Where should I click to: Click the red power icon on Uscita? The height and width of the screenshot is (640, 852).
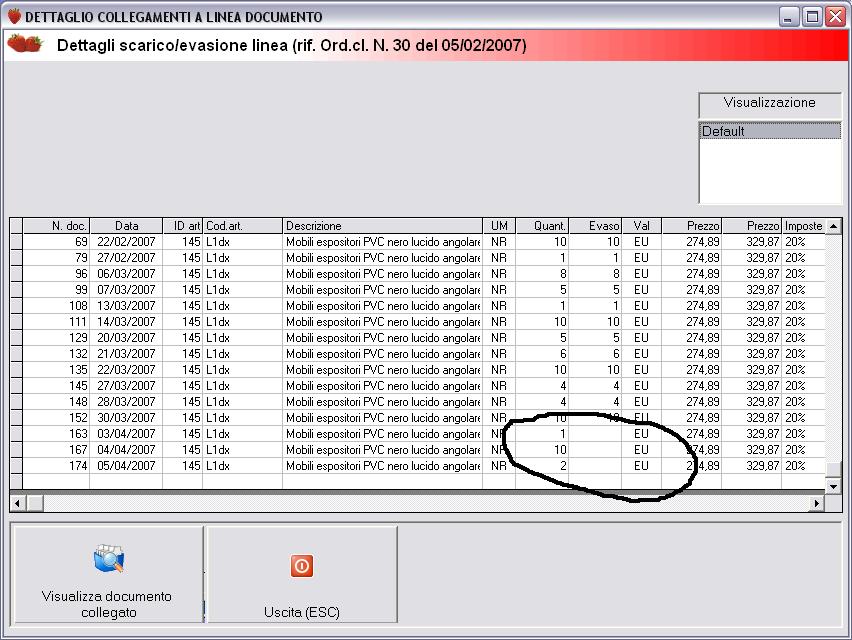pos(302,566)
